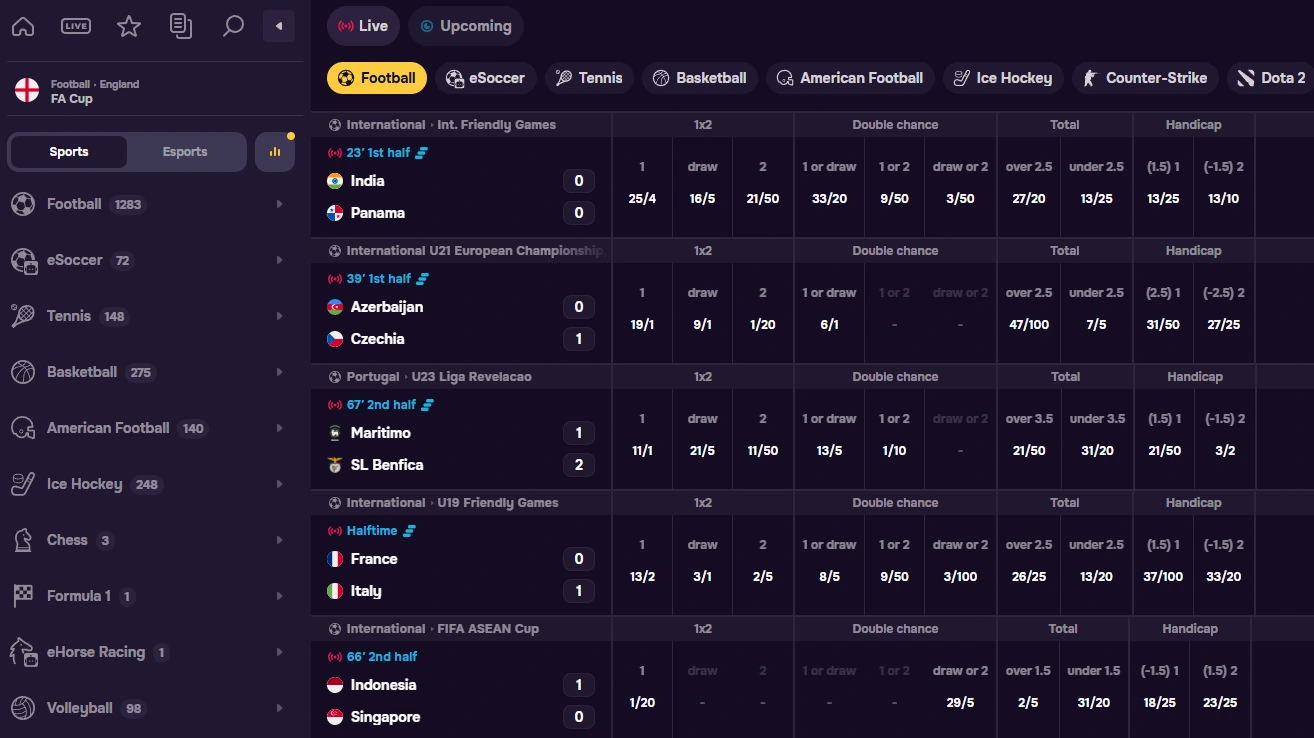Viewport: 1314px width, 738px height.
Task: Click the Basketball icon in sidebar
Action: point(23,372)
